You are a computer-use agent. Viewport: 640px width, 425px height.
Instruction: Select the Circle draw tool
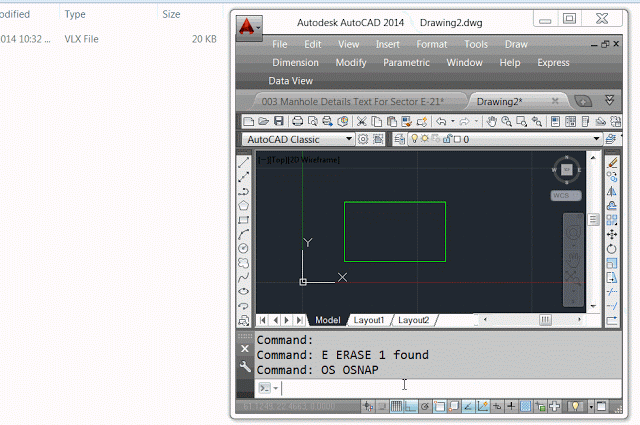coord(243,248)
